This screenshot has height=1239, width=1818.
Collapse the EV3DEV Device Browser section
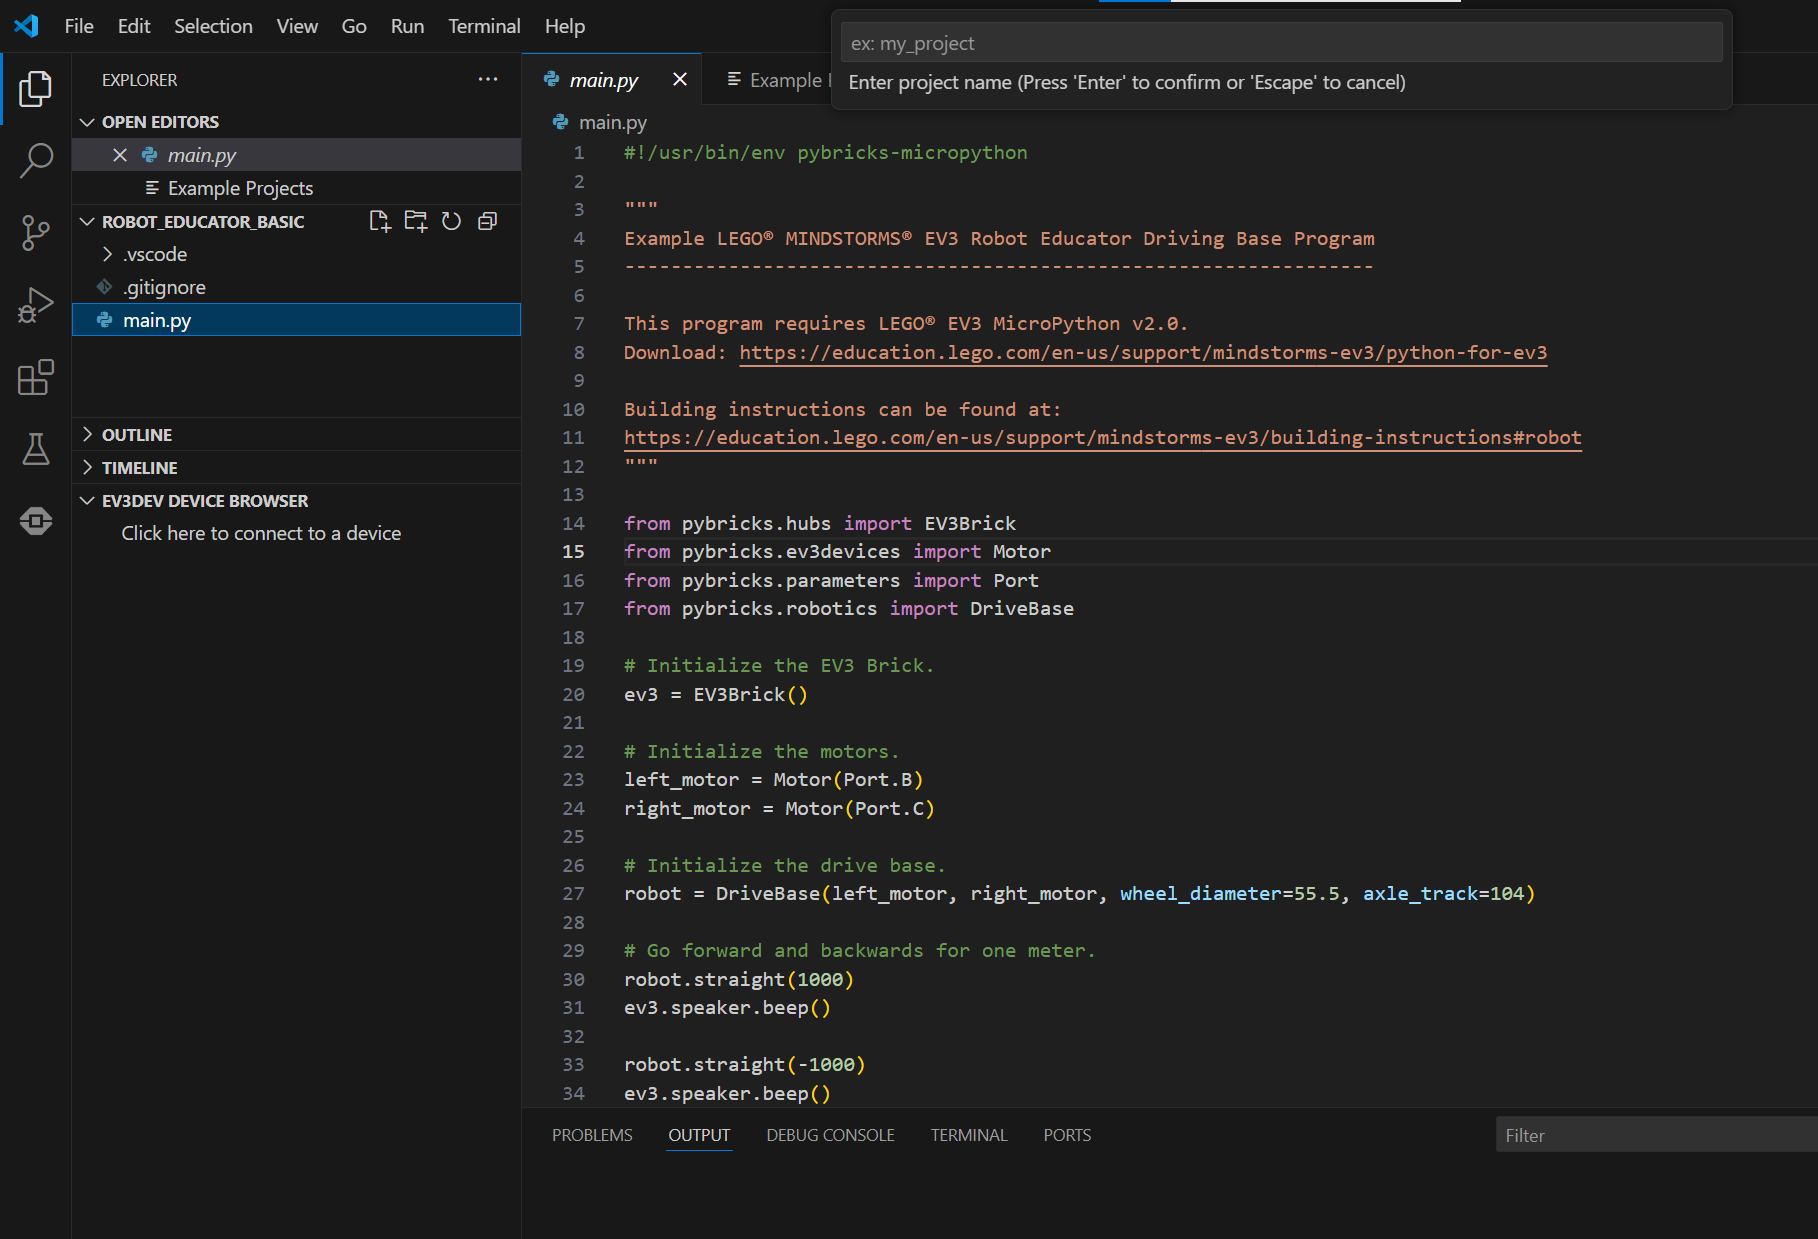tap(87, 500)
